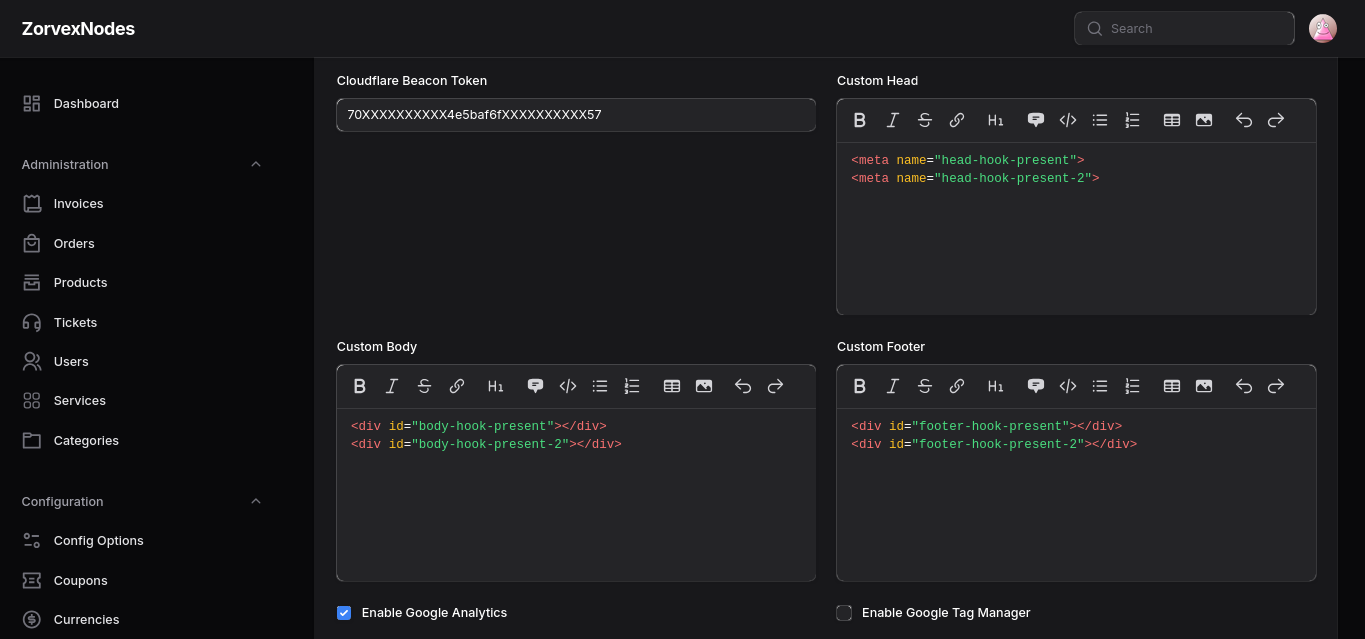The width and height of the screenshot is (1365, 639).
Task: Go to Tickets in the sidebar
Action: coord(75,323)
